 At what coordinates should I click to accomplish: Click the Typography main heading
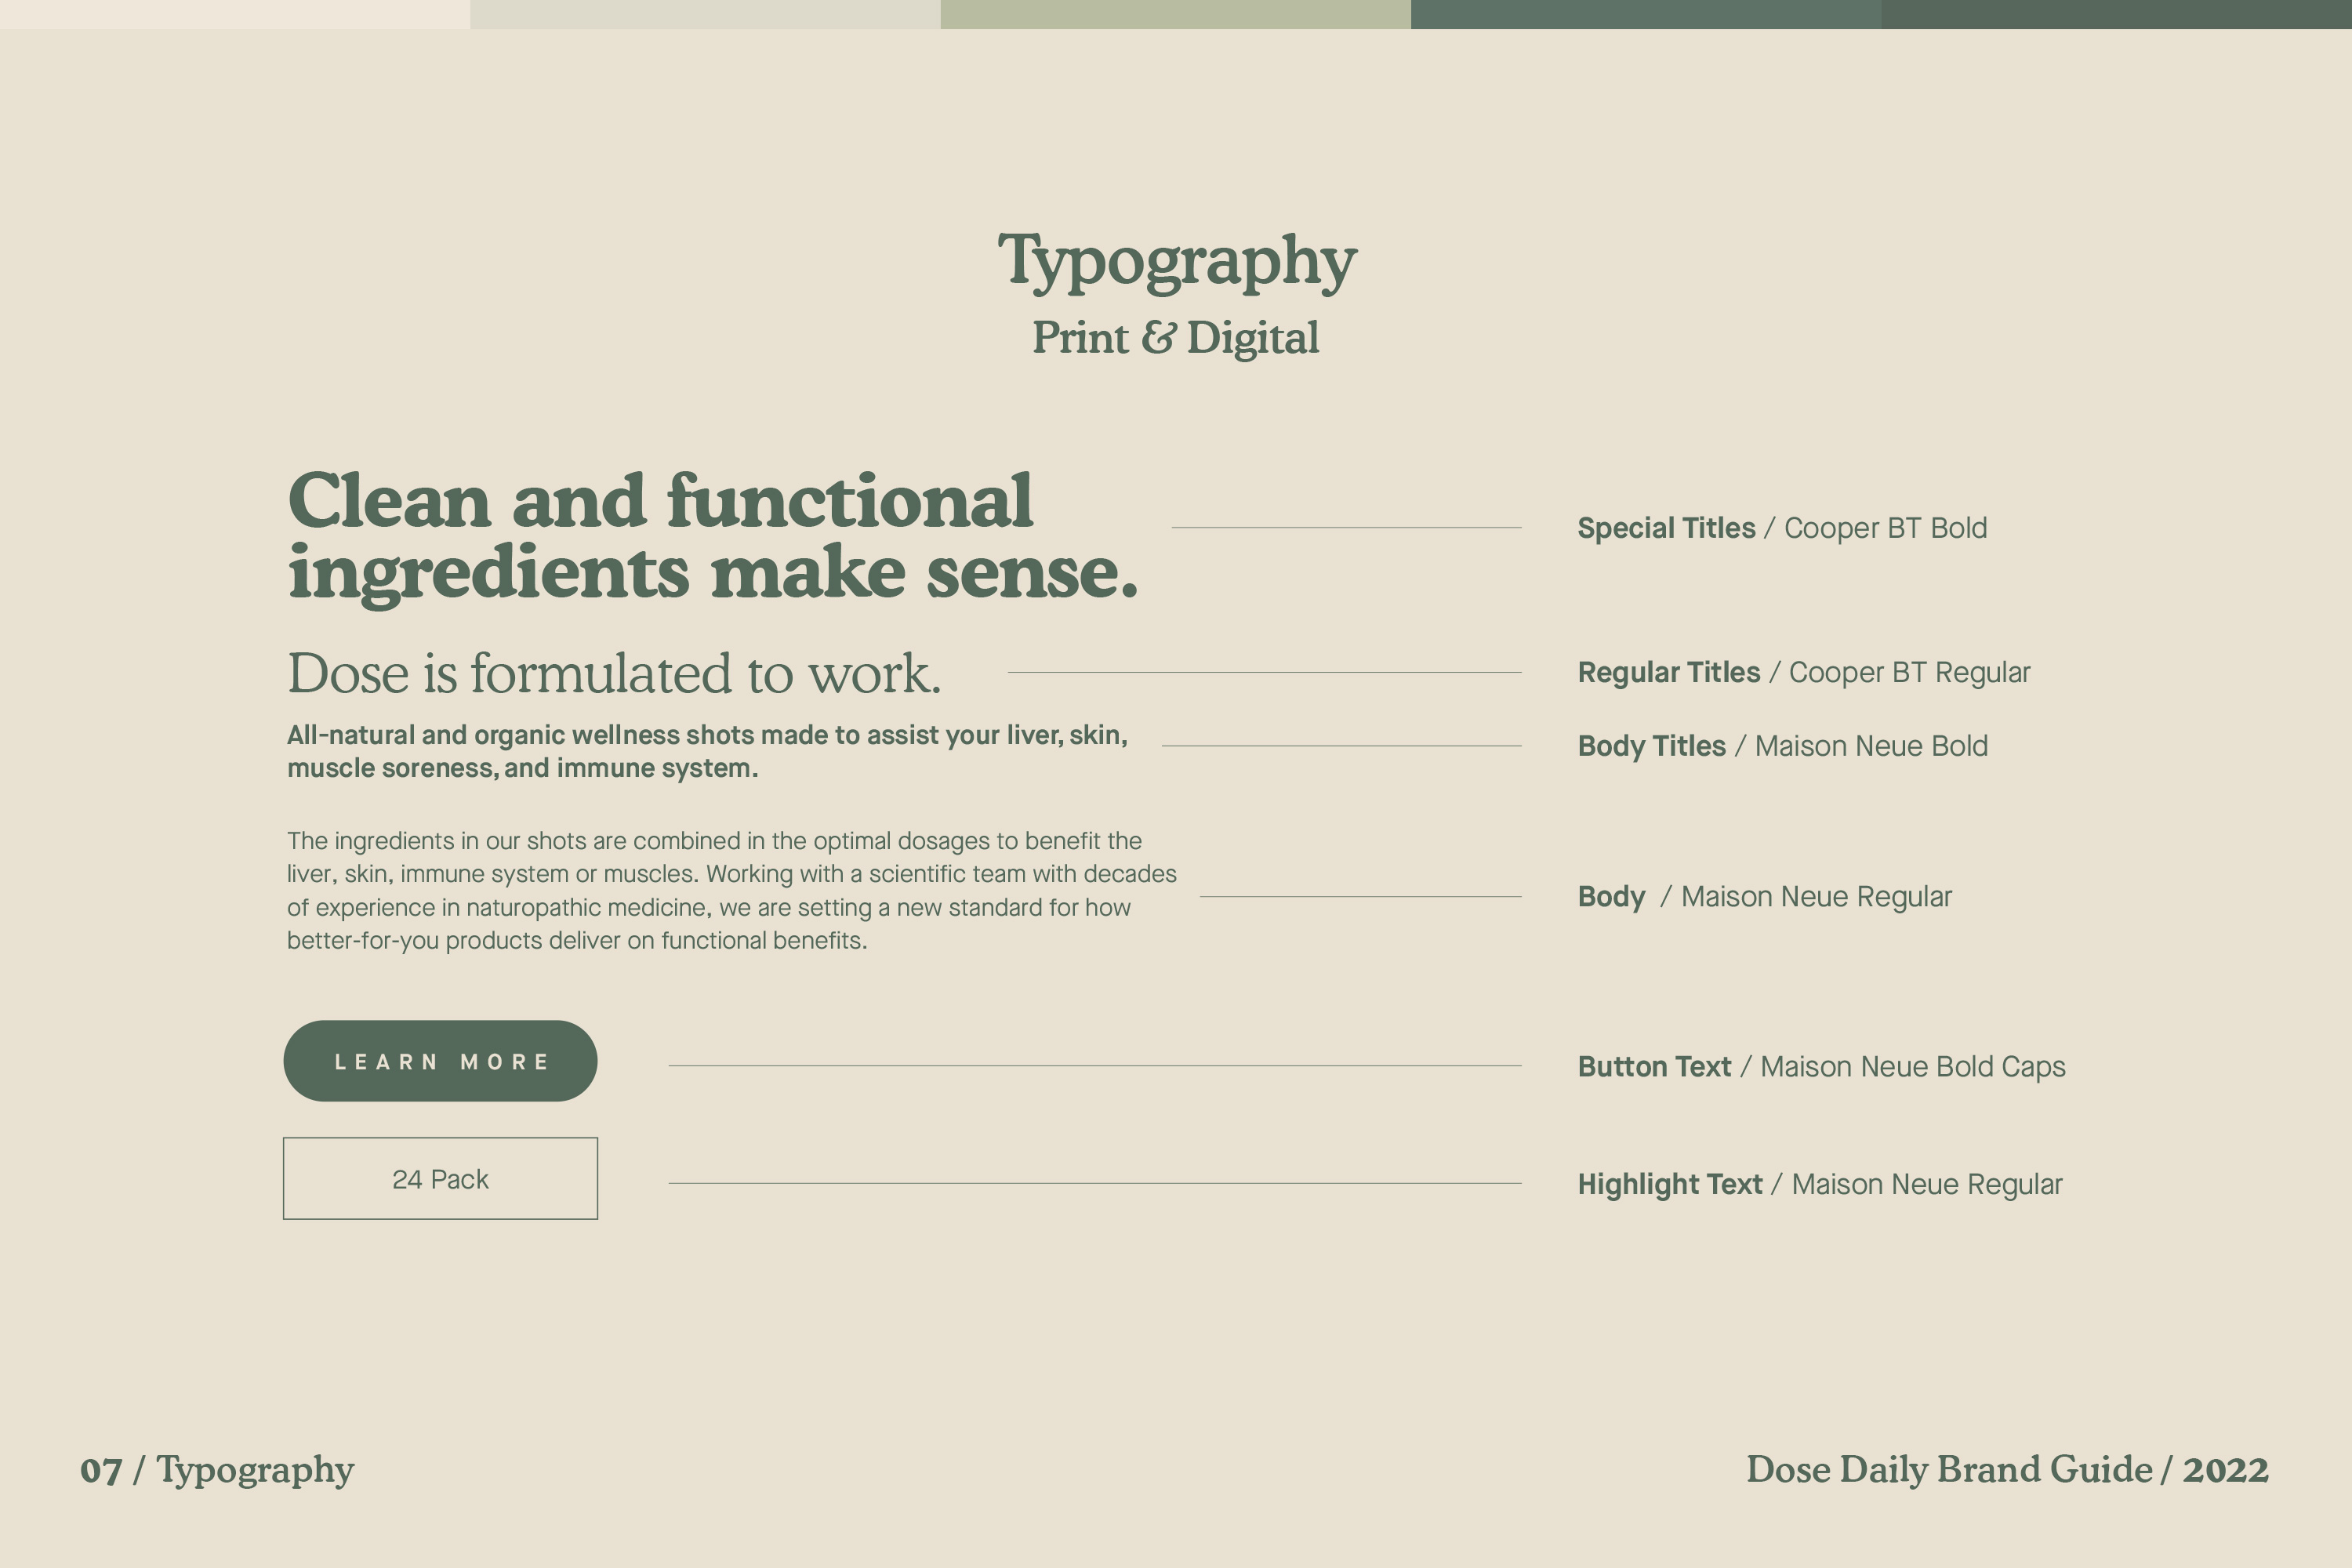(x=1176, y=261)
